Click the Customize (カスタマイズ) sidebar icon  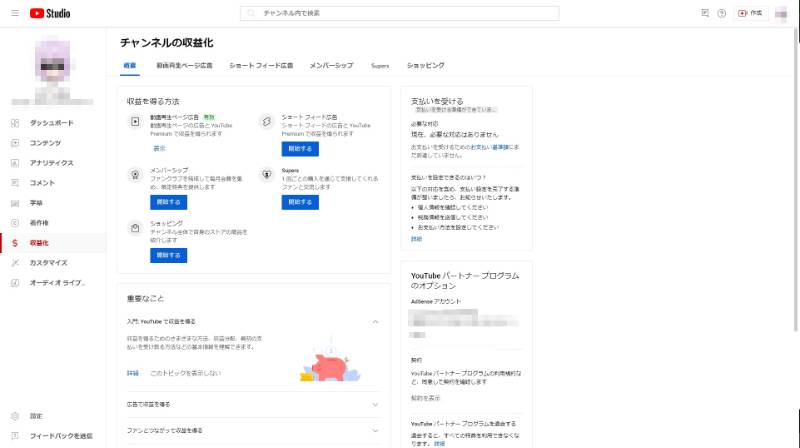coord(15,263)
